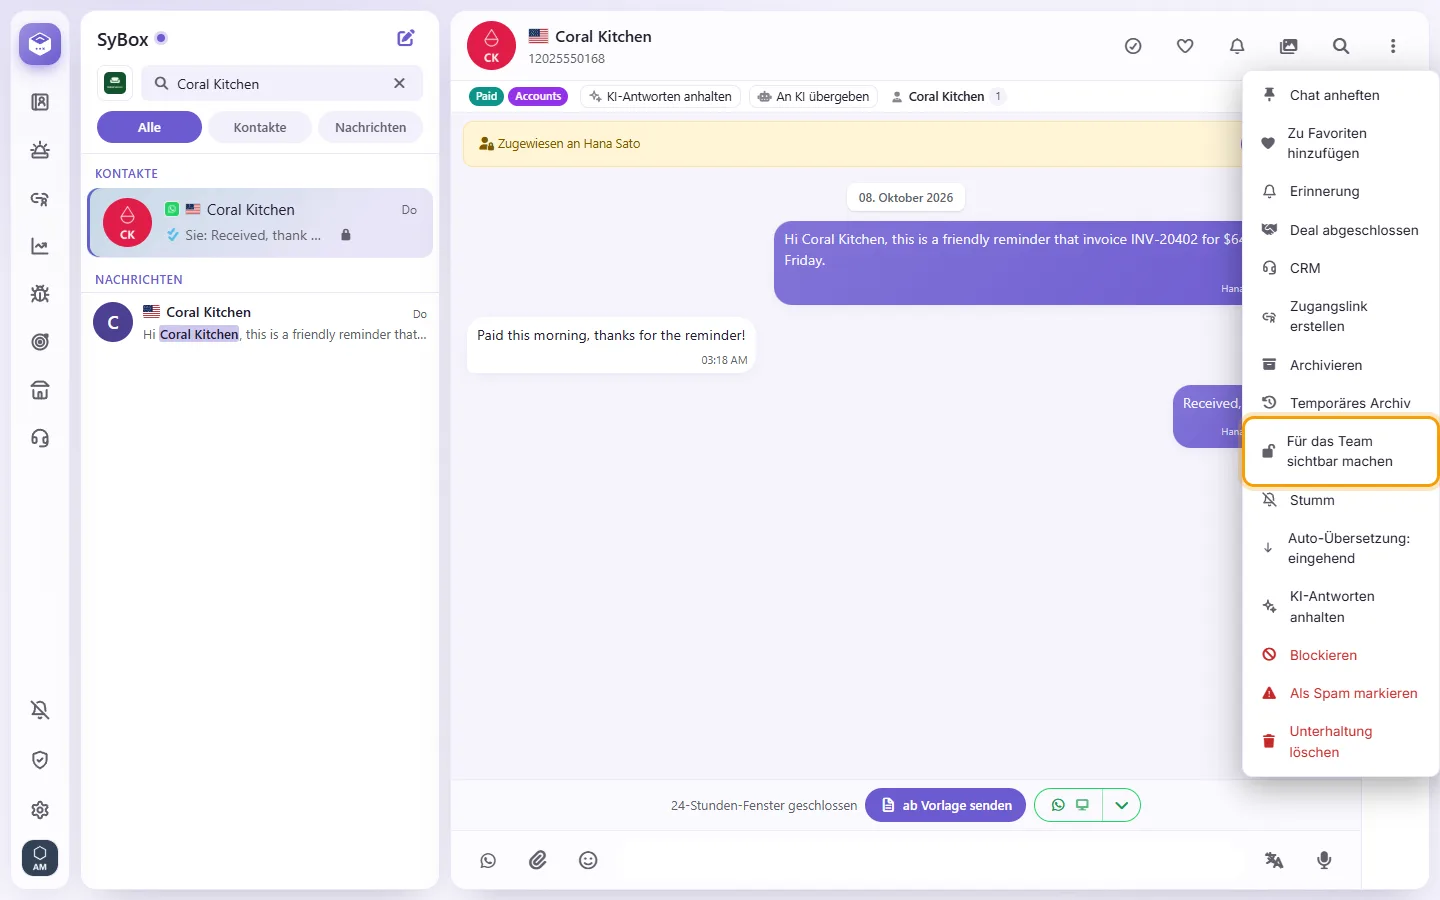Screen dimensions: 1440x900
Task: Click the translate icon in message bar
Action: tap(1274, 860)
